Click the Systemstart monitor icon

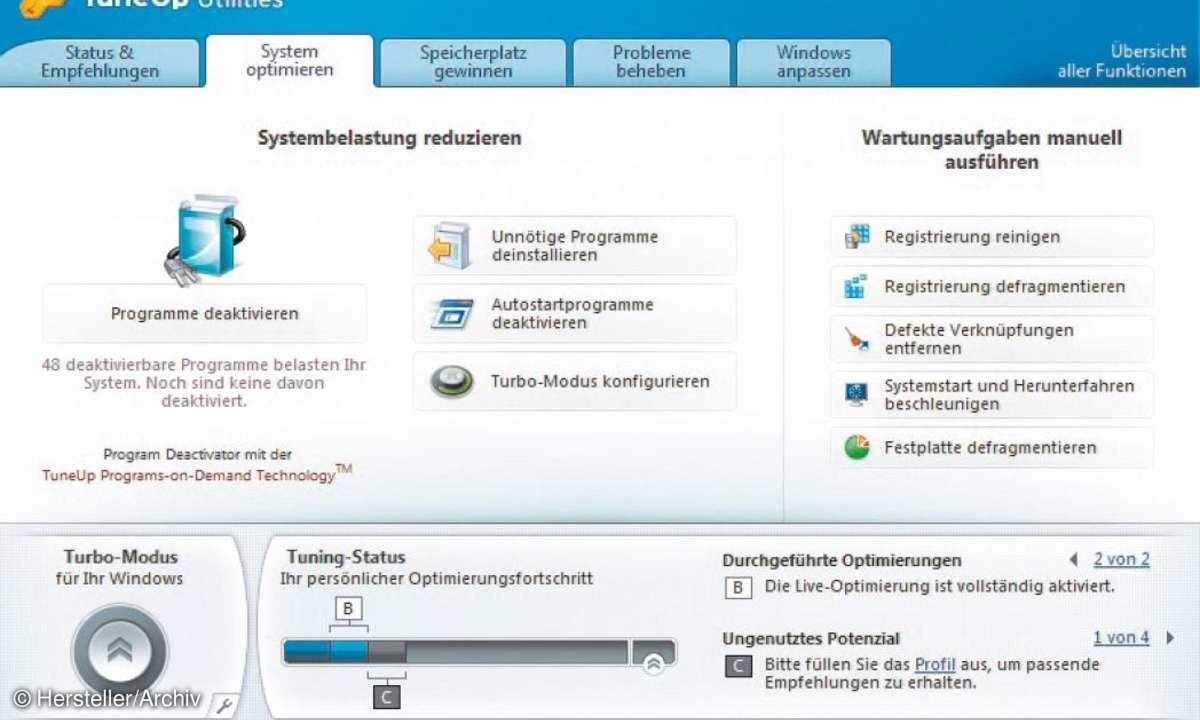pos(857,395)
